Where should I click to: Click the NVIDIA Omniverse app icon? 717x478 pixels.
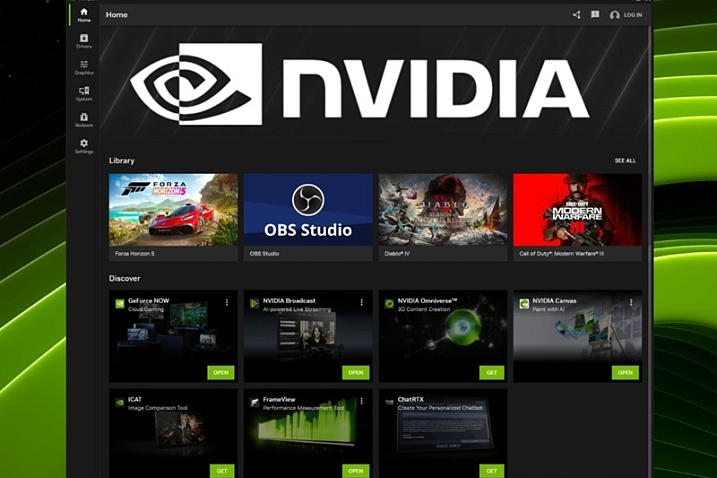(x=389, y=303)
